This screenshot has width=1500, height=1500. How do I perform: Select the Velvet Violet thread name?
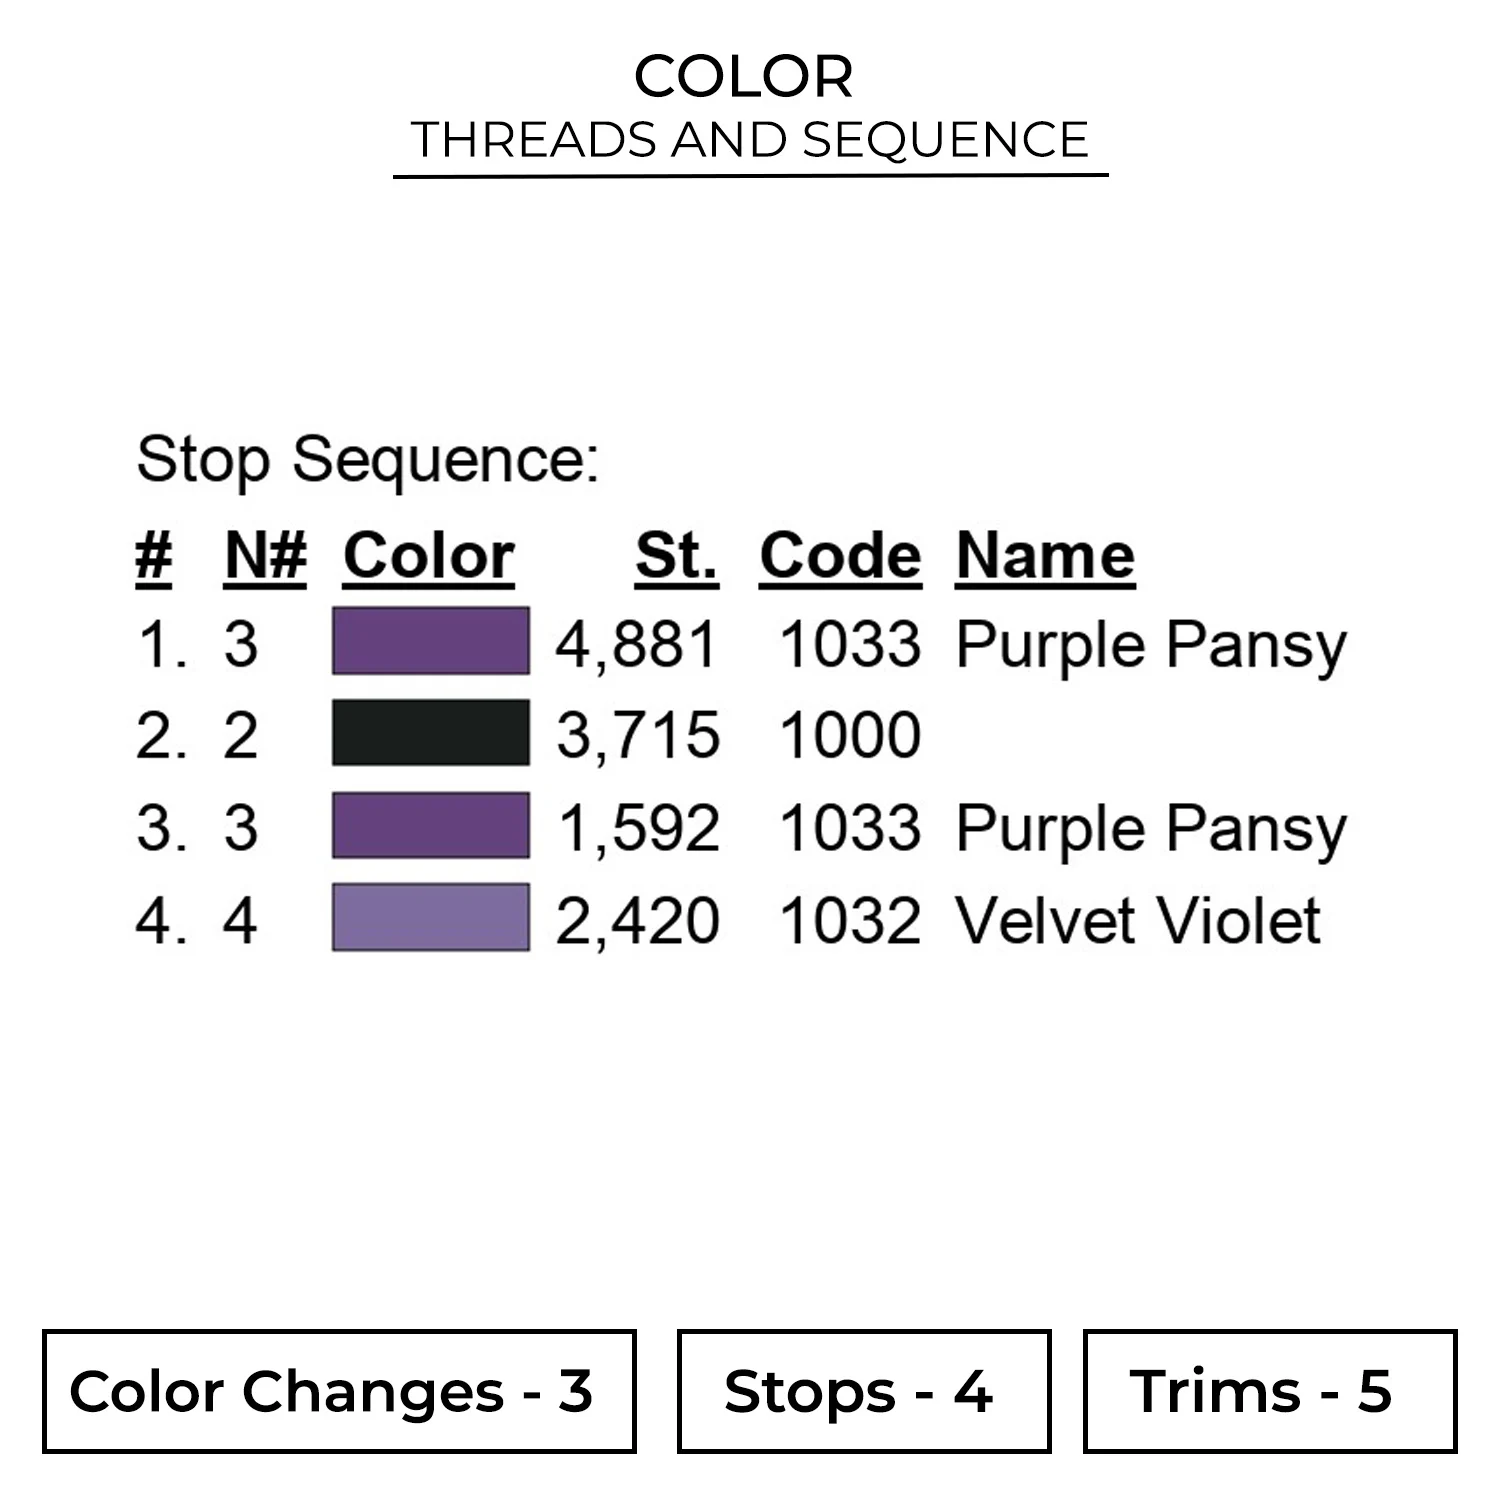point(1137,920)
